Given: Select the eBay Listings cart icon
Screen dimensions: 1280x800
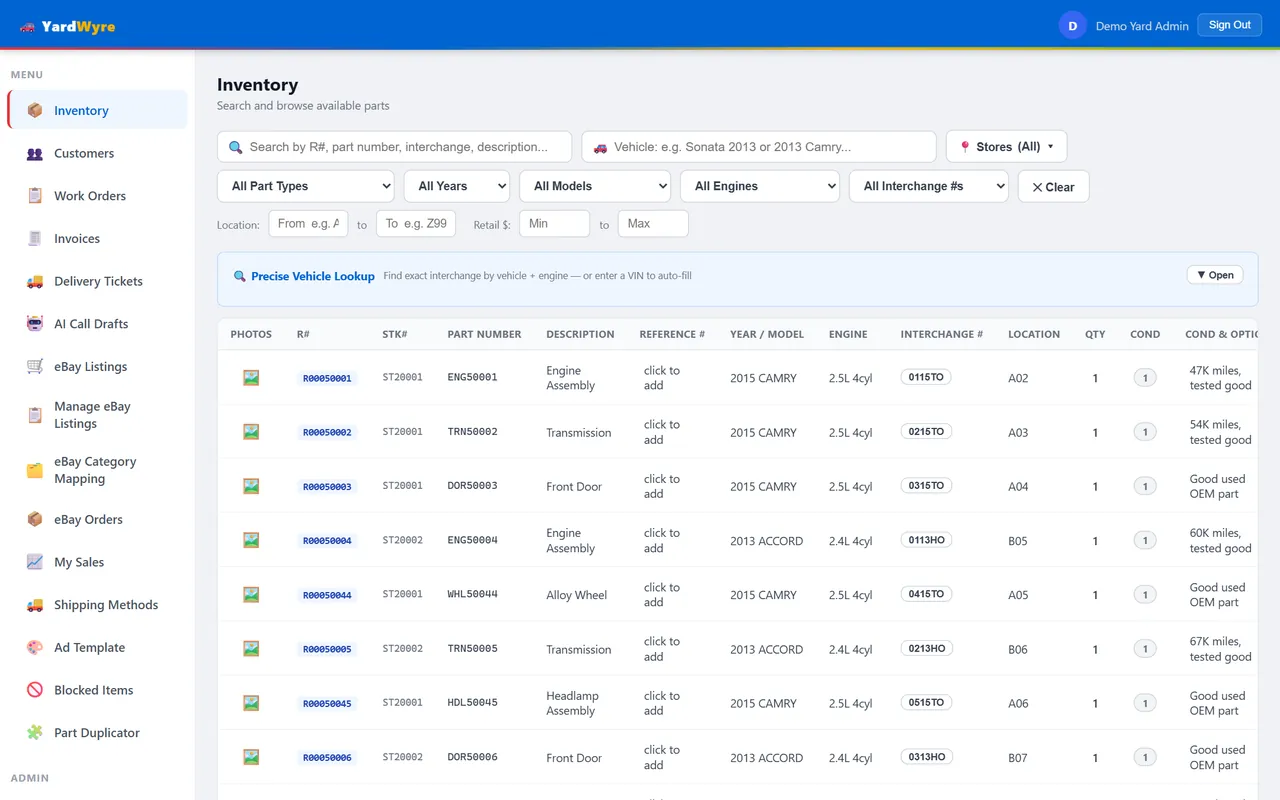Looking at the screenshot, I should 35,367.
